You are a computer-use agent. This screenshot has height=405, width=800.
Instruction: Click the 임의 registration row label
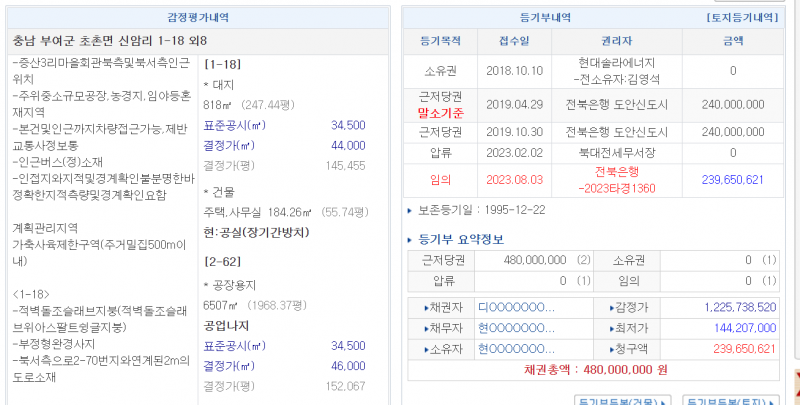tap(438, 180)
